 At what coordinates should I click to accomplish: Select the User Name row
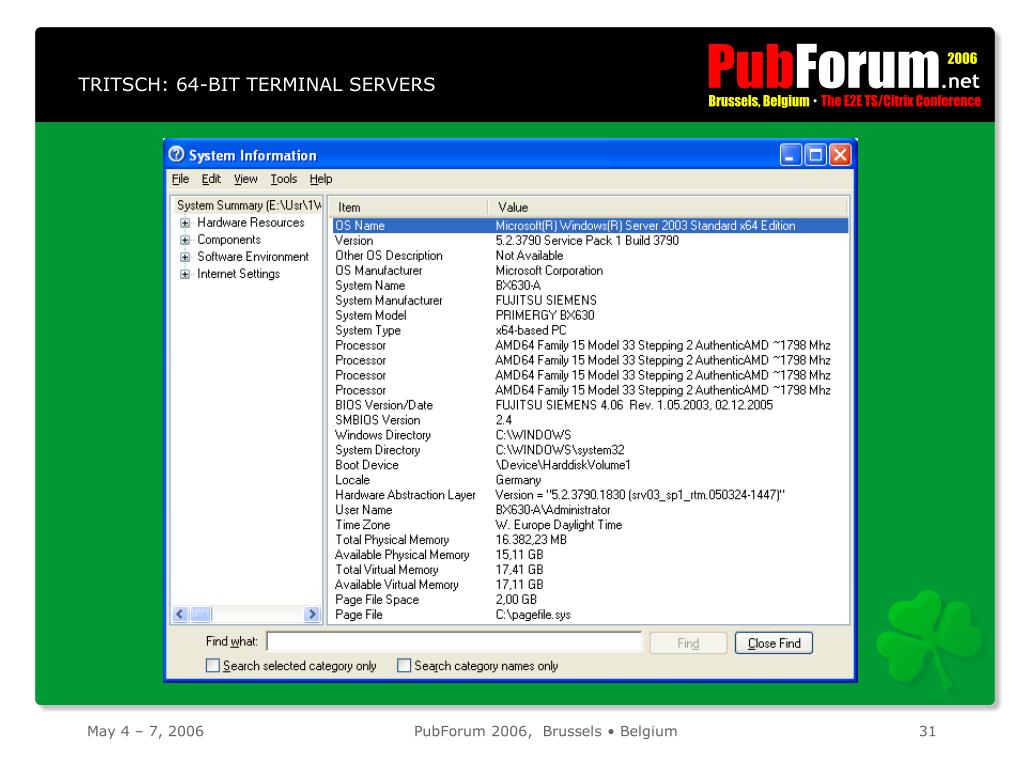(x=590, y=510)
